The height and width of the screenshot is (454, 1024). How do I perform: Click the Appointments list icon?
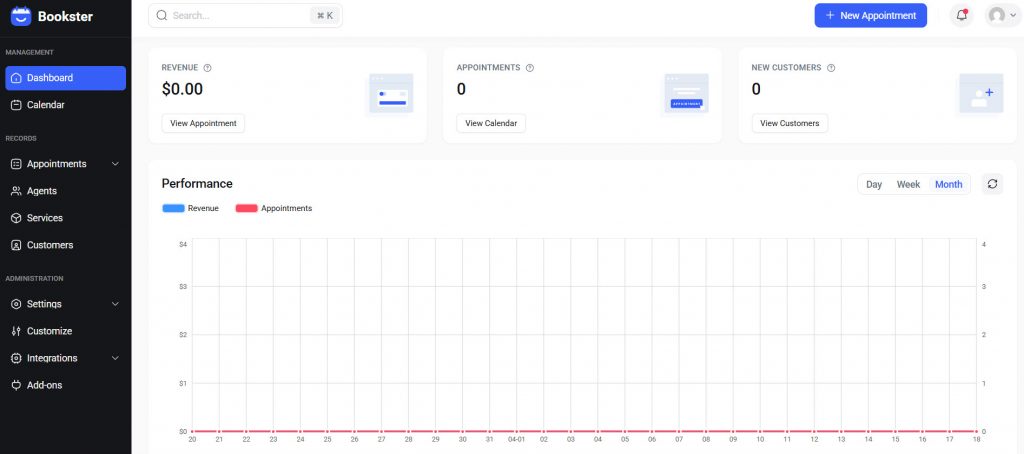(16, 164)
